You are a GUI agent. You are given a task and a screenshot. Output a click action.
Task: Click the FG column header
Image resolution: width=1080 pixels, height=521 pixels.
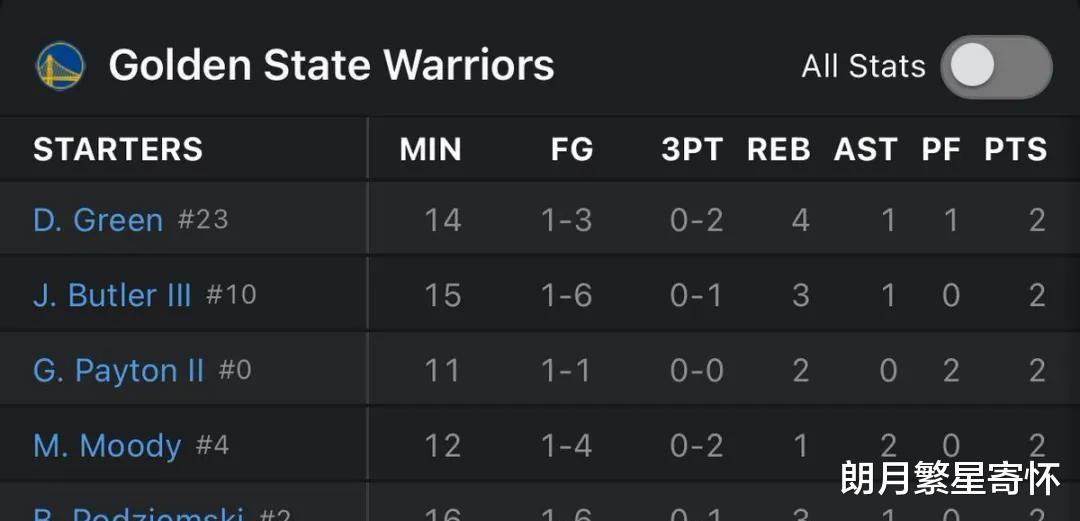point(572,150)
